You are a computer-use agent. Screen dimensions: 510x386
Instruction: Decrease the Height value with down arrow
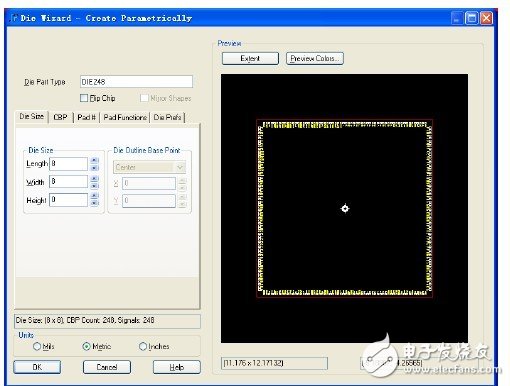pyautogui.click(x=95, y=203)
